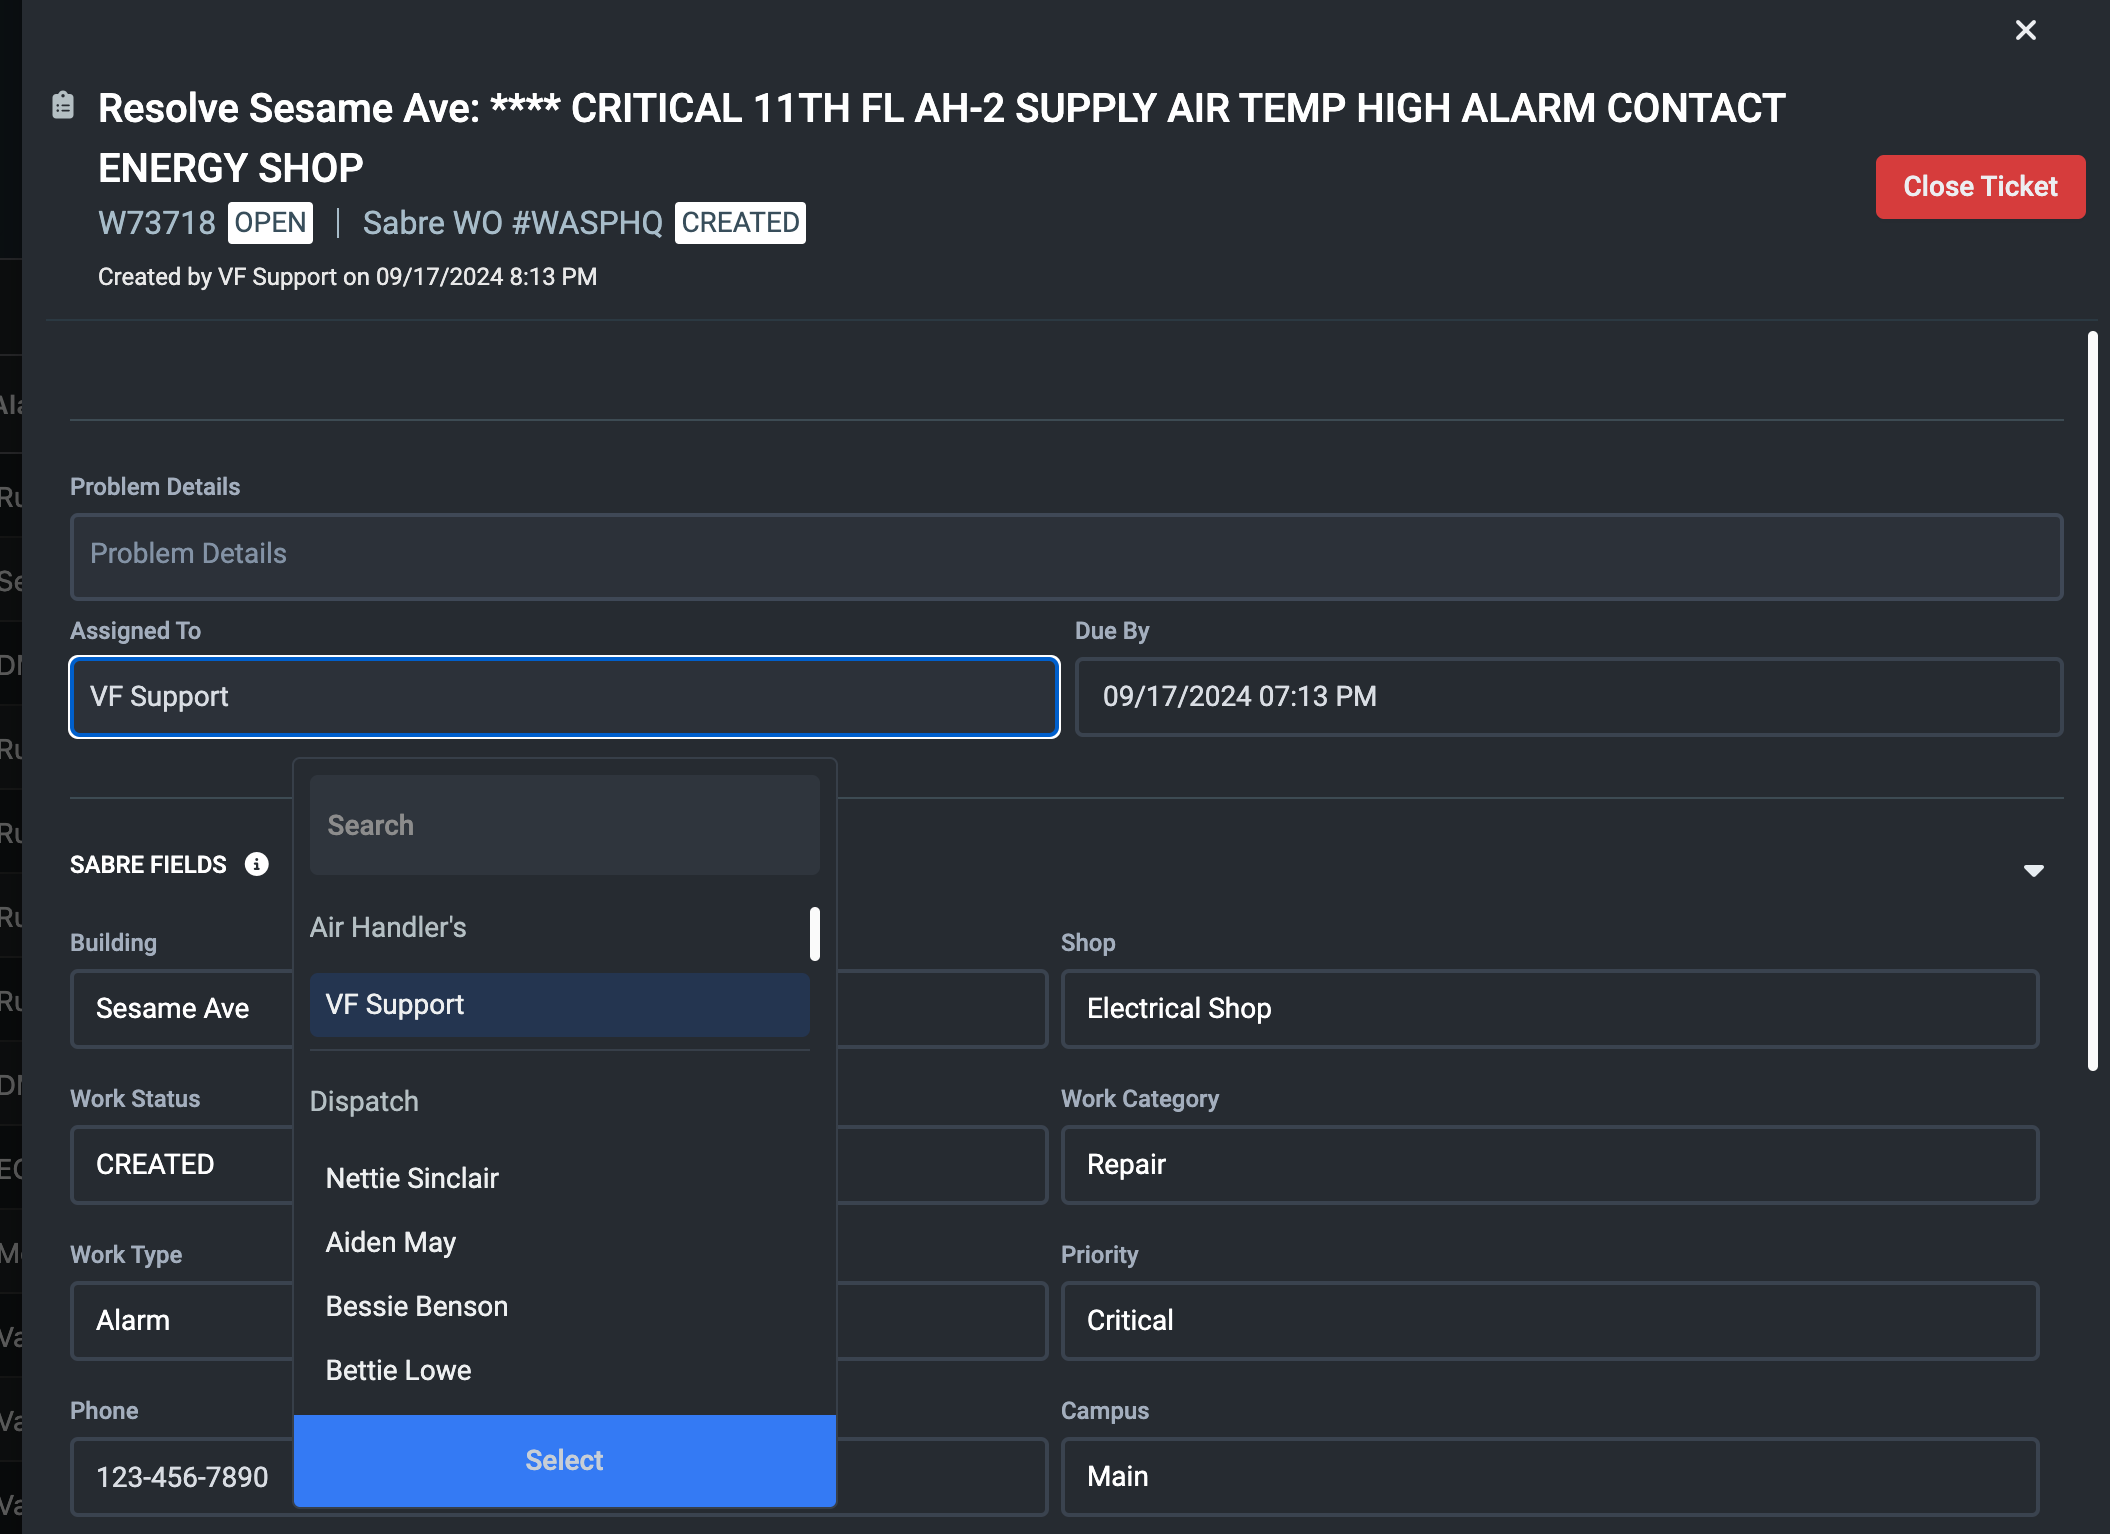Open the Assigned To dropdown field
Screen dimensions: 2110x1534
click(564, 697)
